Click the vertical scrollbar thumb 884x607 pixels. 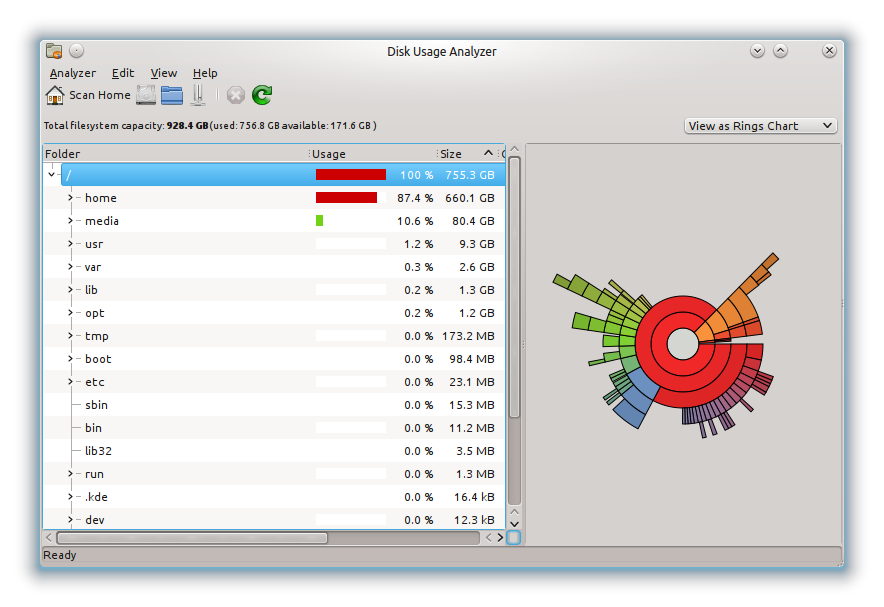[x=514, y=287]
